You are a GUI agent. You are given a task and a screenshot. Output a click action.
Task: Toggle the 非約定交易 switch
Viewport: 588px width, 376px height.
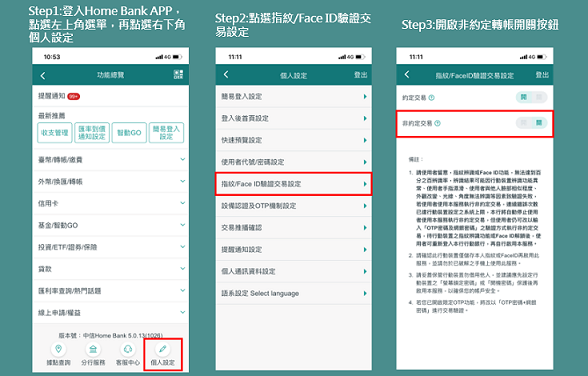[x=531, y=123]
